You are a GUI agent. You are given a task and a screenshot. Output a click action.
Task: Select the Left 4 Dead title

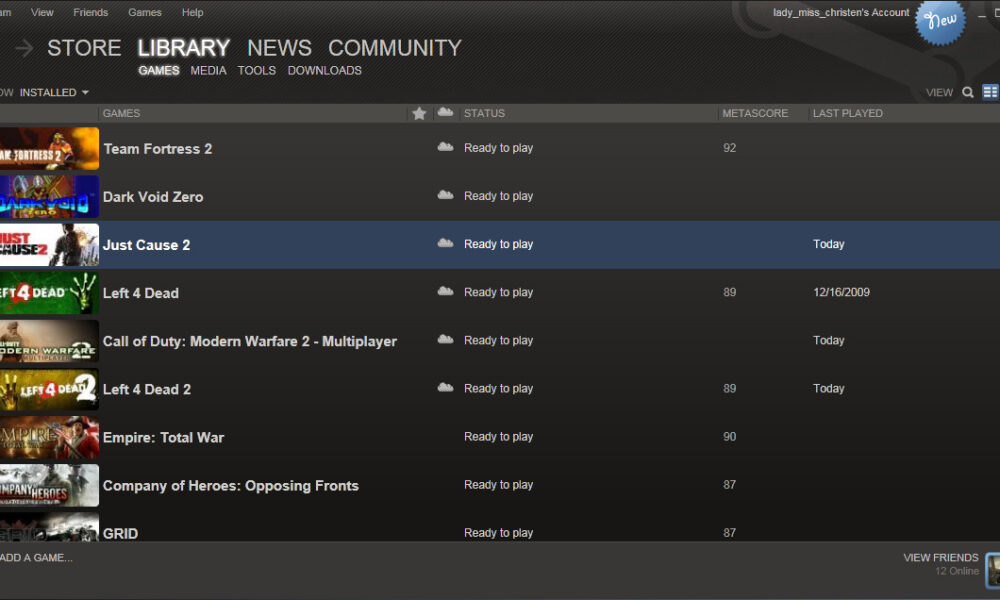click(141, 293)
